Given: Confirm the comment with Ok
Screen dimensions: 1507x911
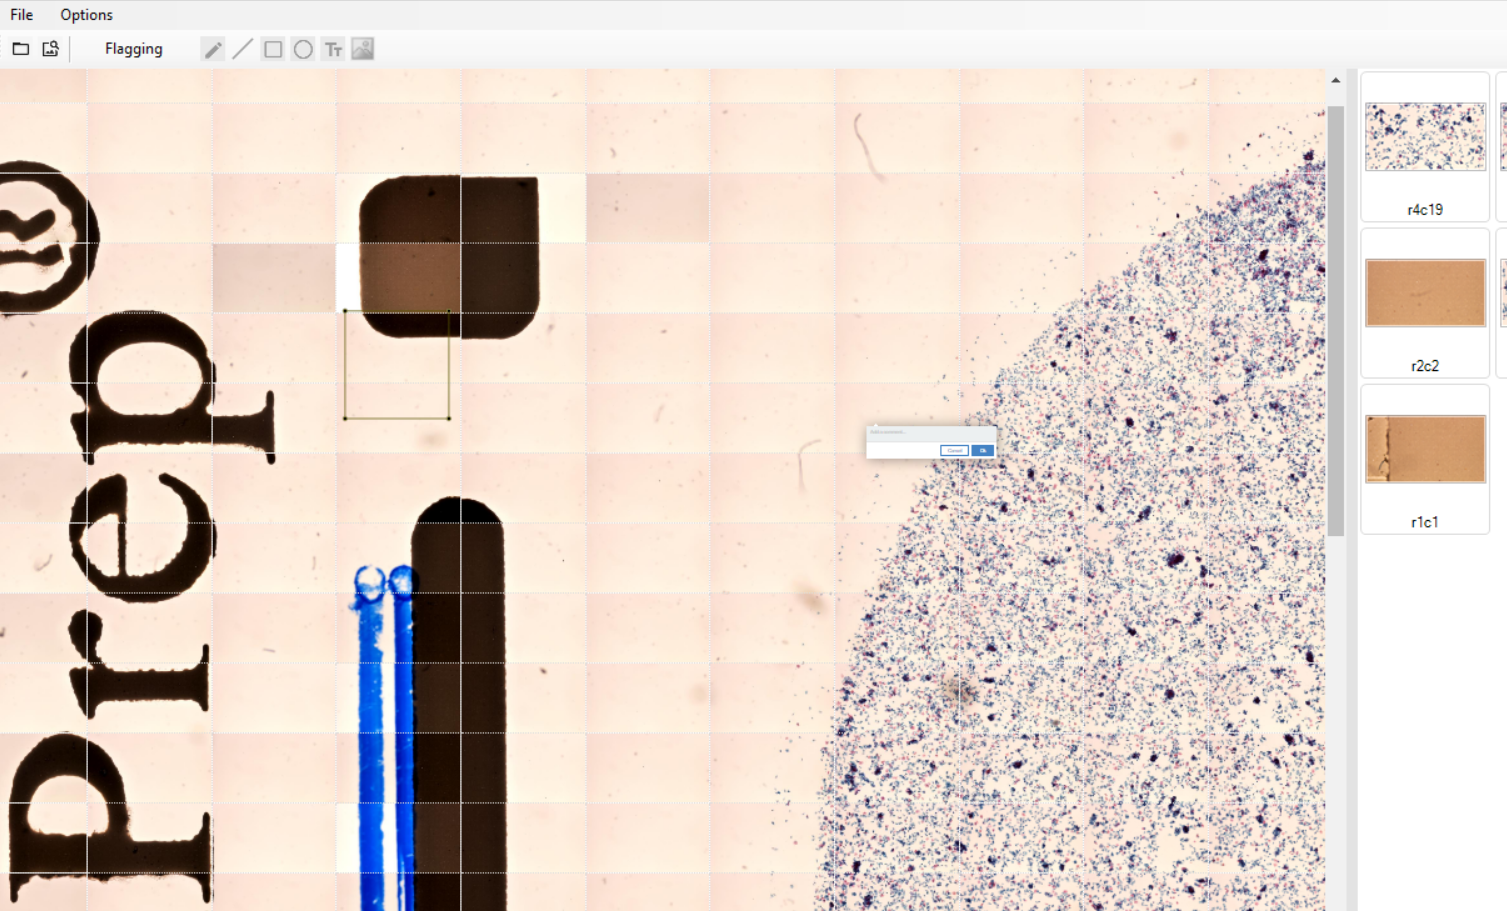Looking at the screenshot, I should [982, 450].
